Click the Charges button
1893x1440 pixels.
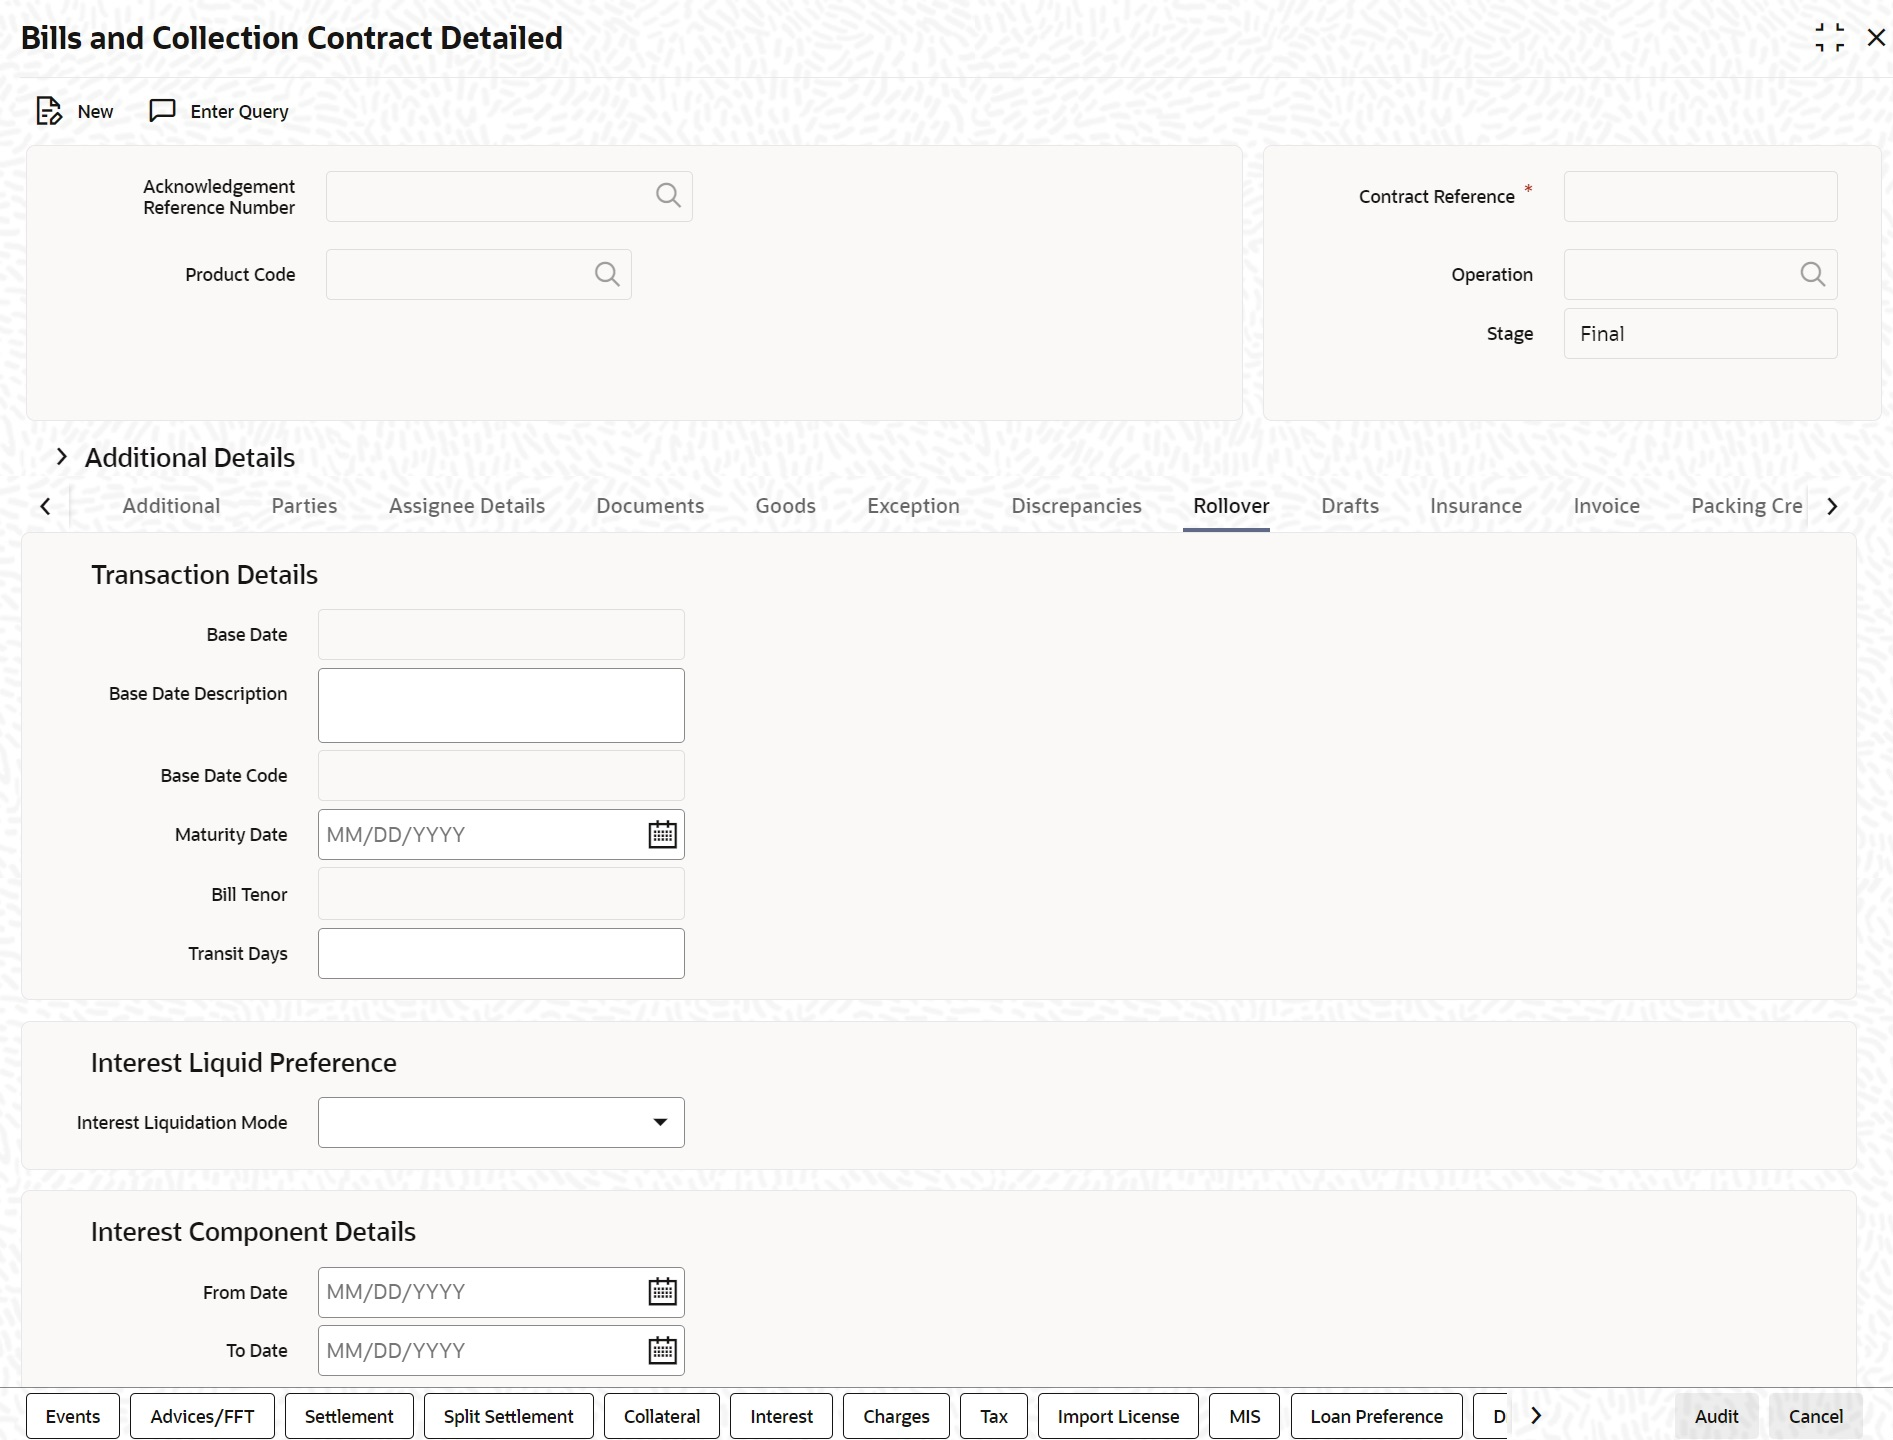coord(896,1416)
